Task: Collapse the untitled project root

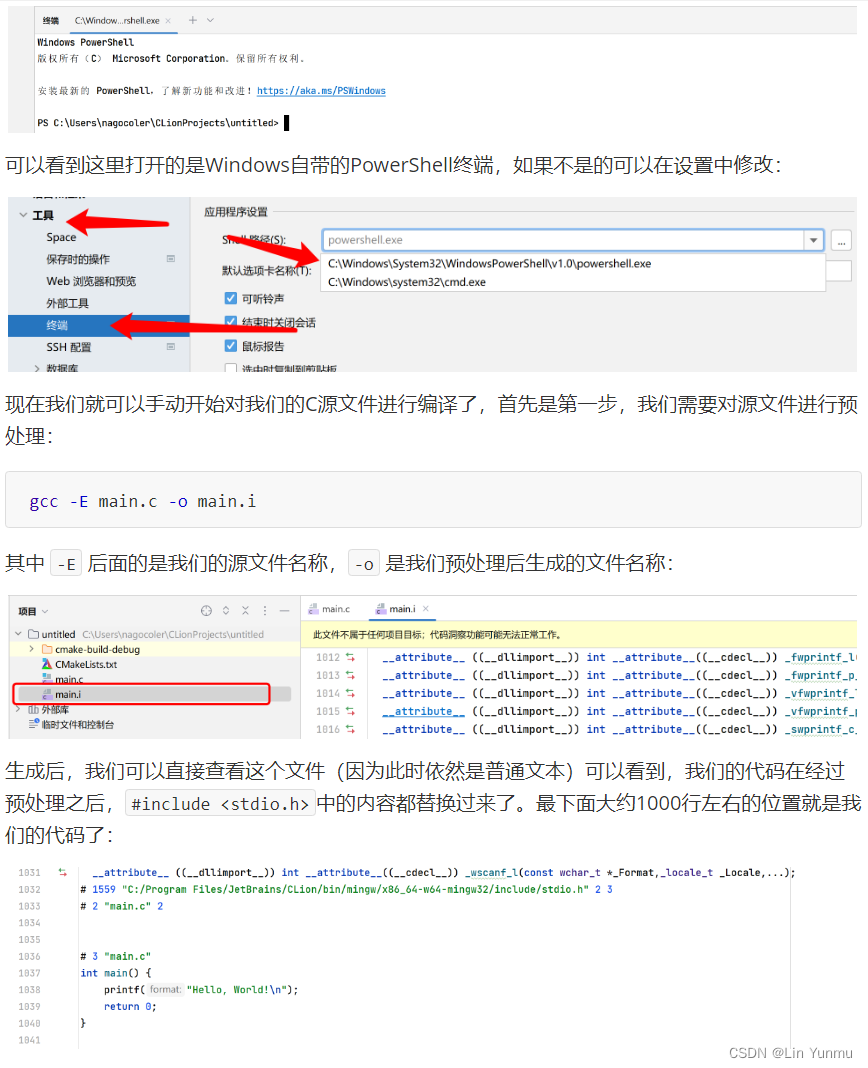Action: click(x=18, y=634)
